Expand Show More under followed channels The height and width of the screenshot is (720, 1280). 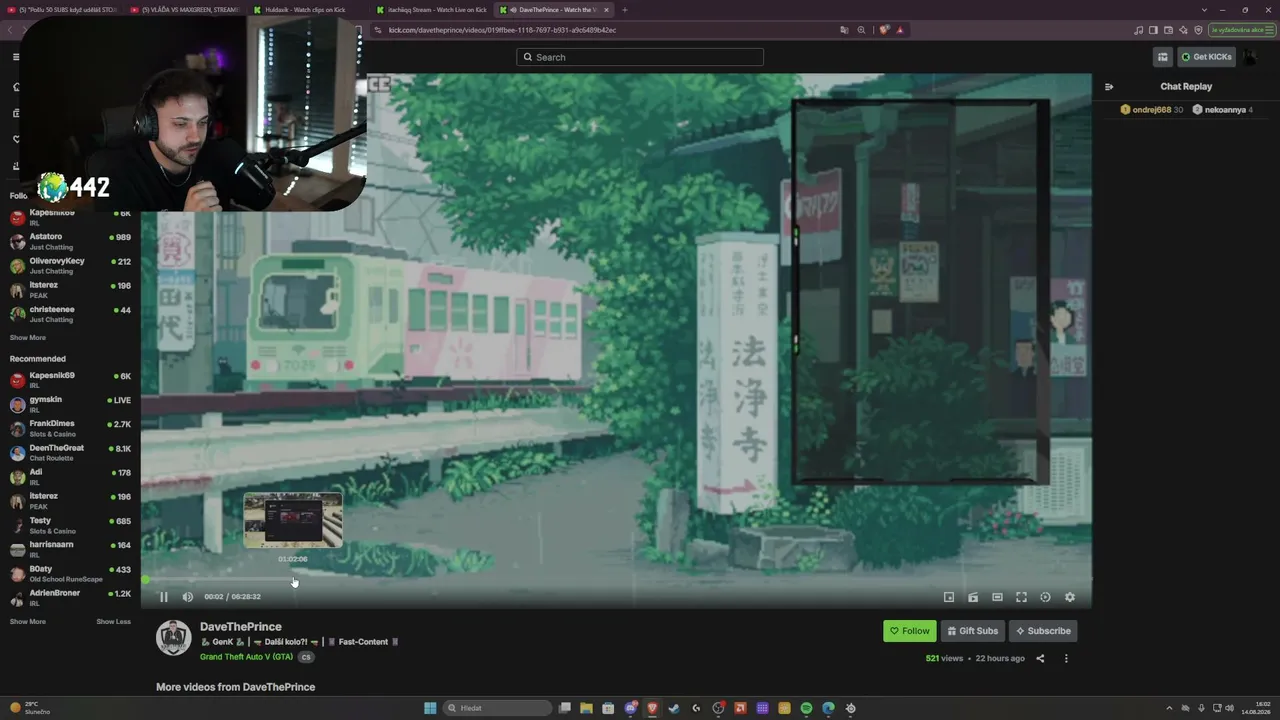[28, 338]
